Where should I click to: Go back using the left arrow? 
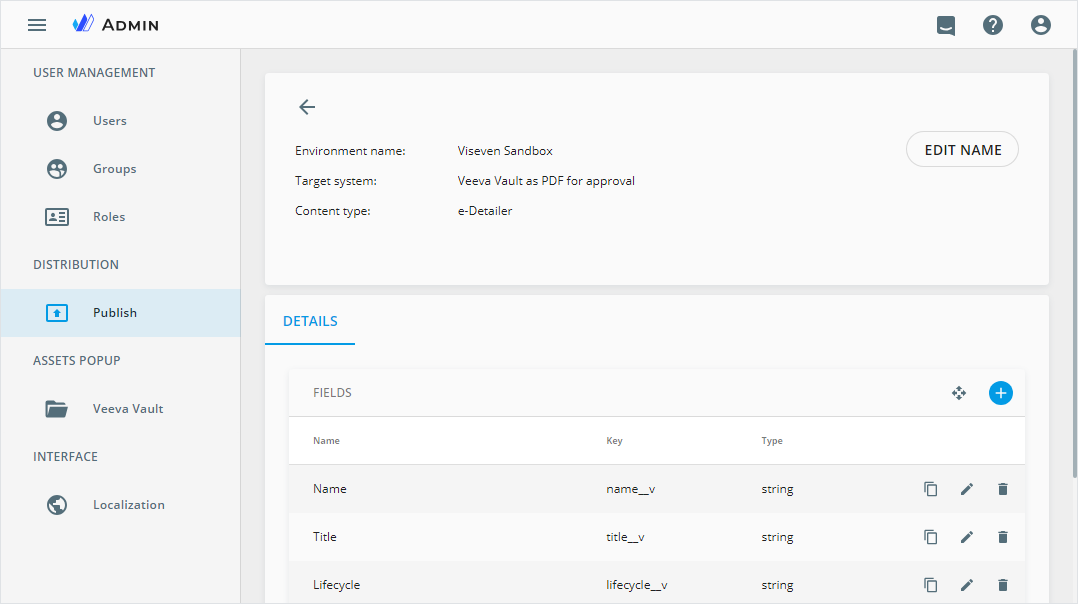307,107
